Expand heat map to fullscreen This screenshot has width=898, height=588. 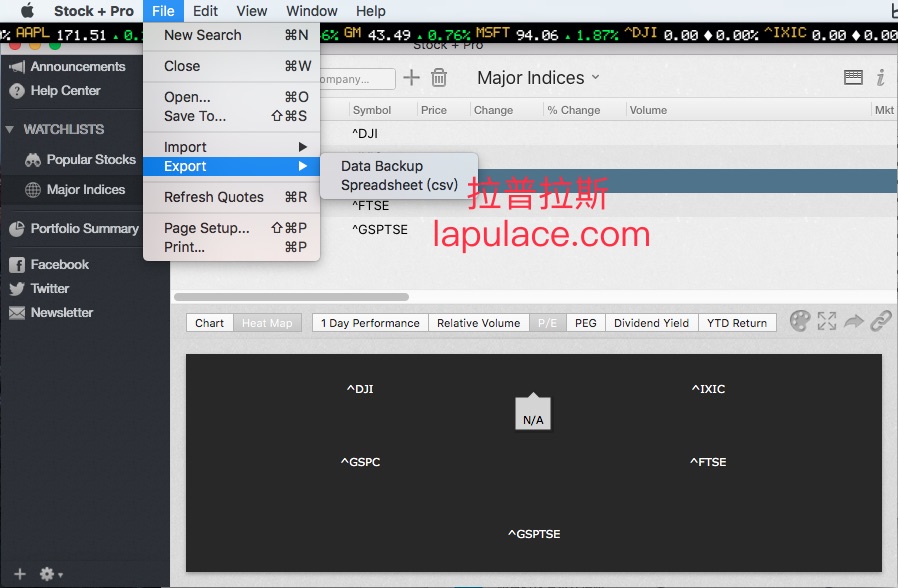(826, 321)
